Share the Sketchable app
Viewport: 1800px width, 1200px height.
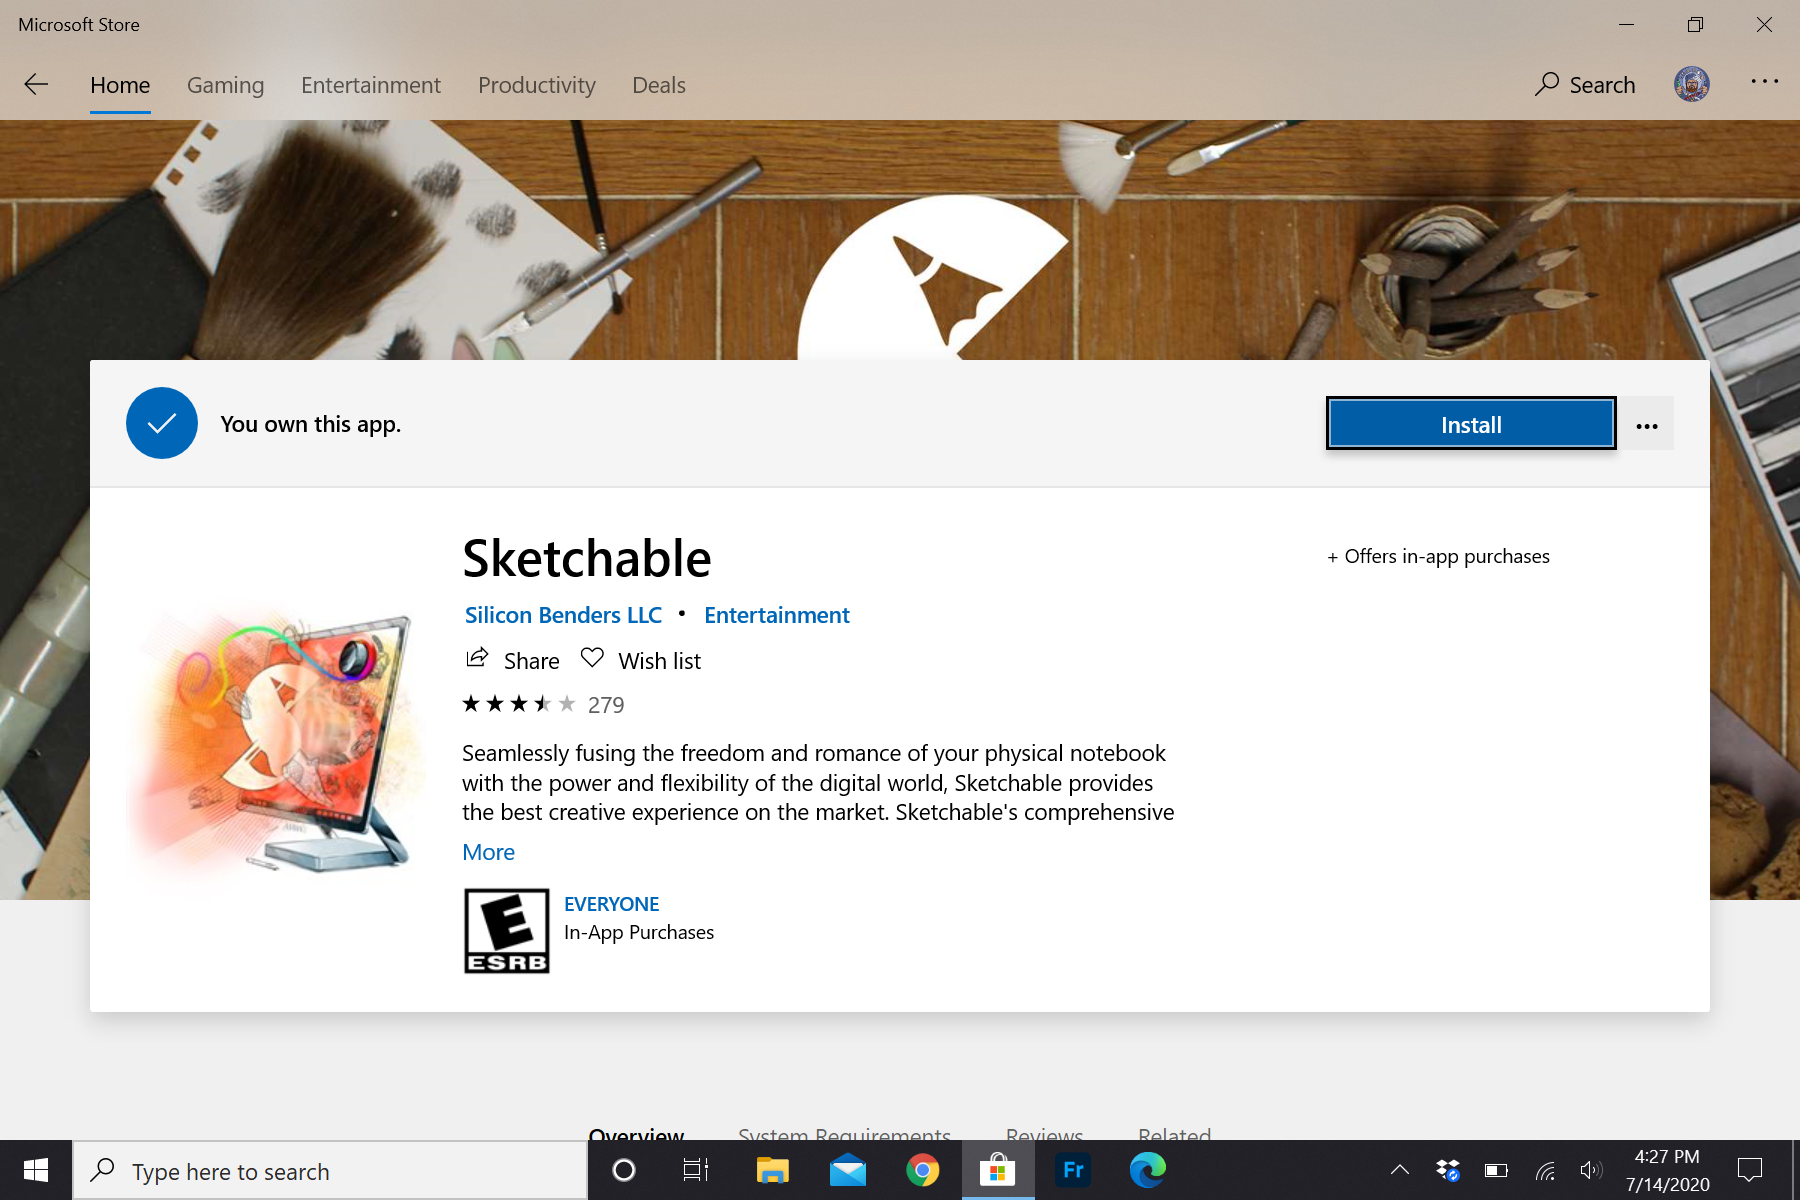coord(513,660)
